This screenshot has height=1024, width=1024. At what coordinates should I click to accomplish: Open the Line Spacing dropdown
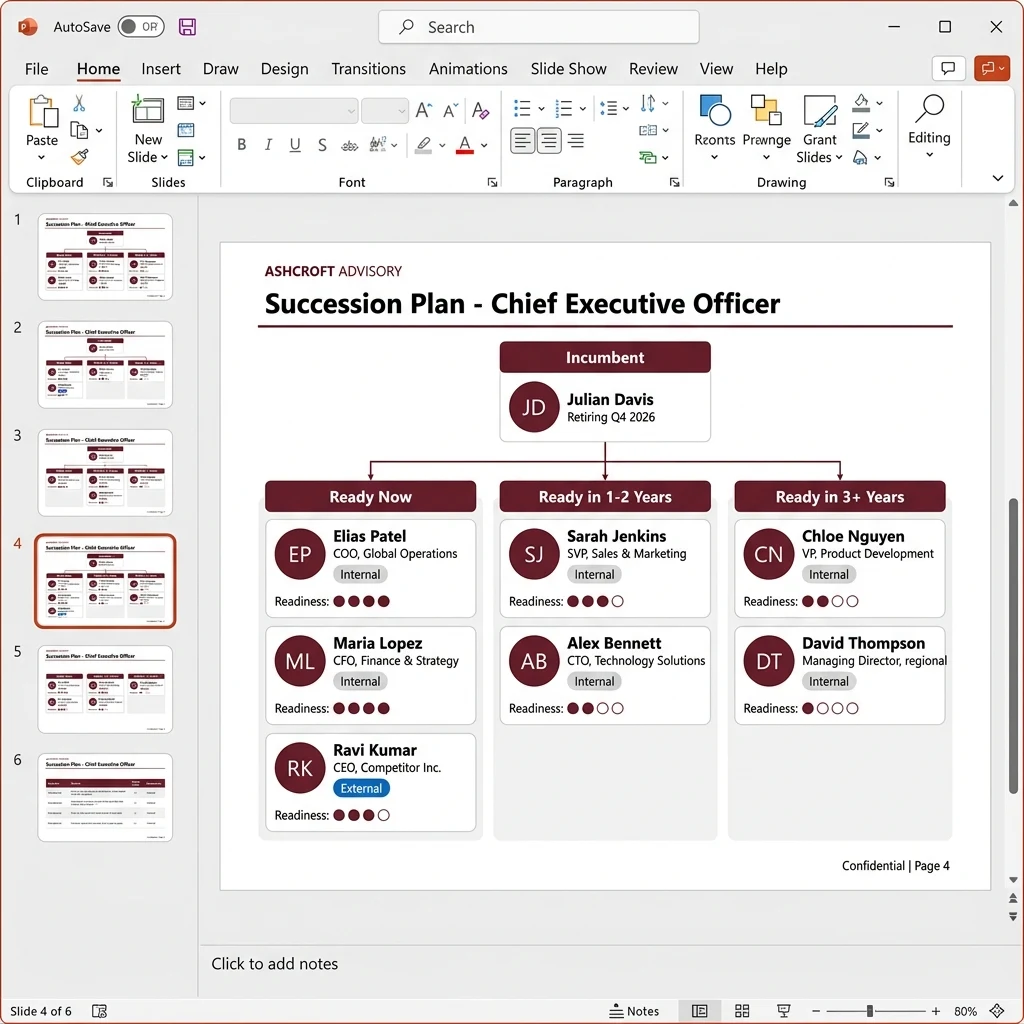pyautogui.click(x=614, y=108)
